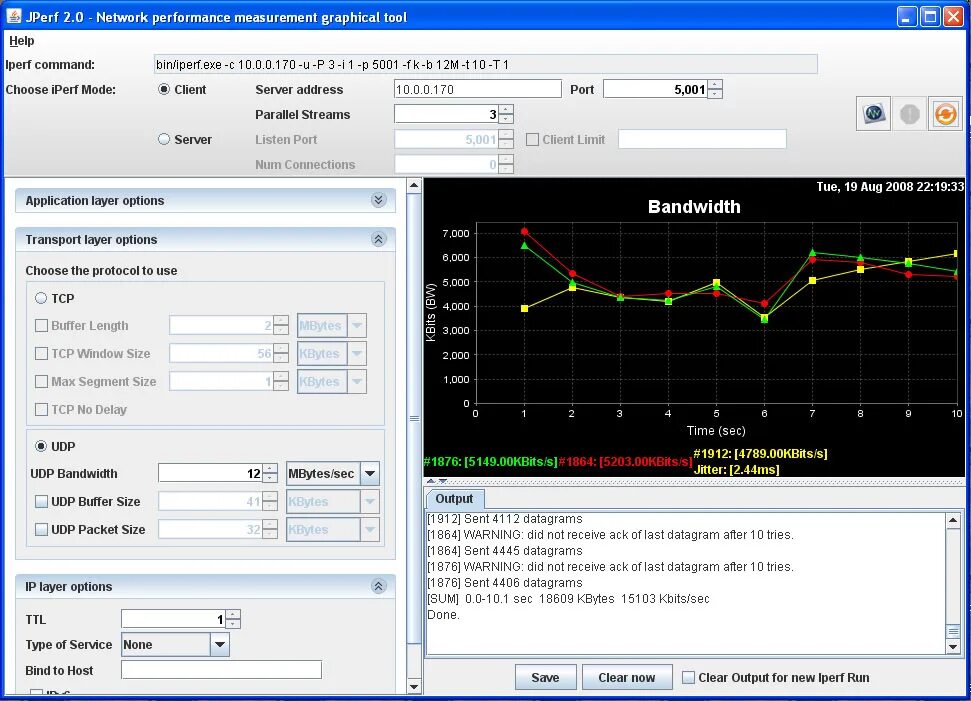Open UDP Bandwidth units dropdown
The width and height of the screenshot is (971, 701).
pos(370,474)
